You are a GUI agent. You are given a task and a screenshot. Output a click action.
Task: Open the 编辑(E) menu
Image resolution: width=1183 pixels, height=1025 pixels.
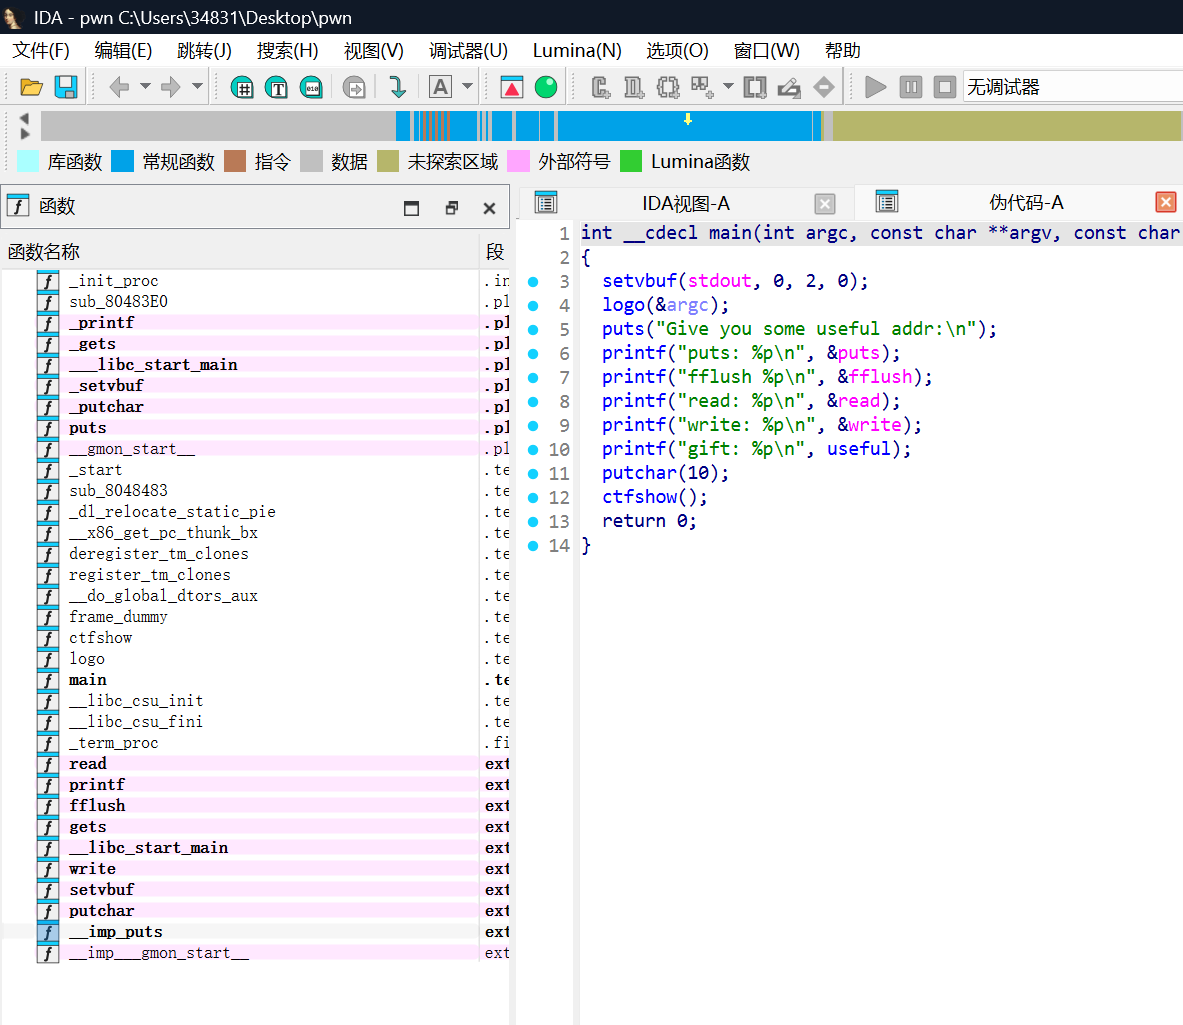pyautogui.click(x=123, y=51)
